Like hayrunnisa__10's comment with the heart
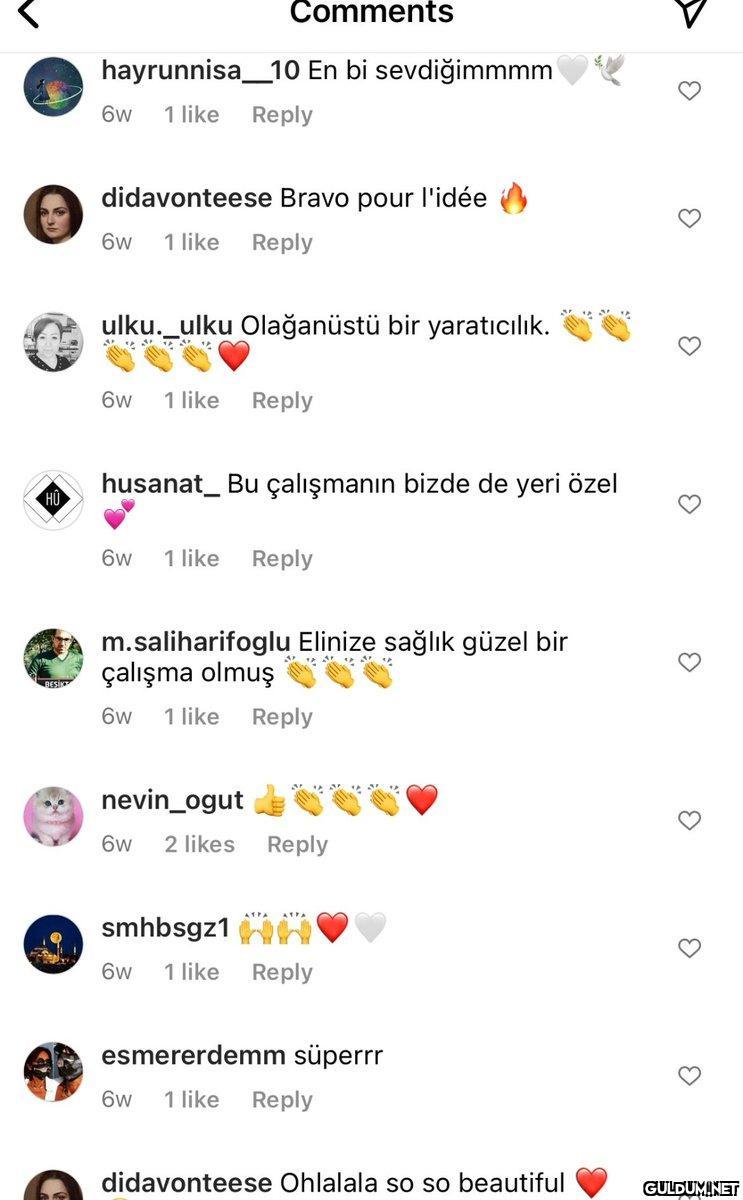 coord(689,91)
